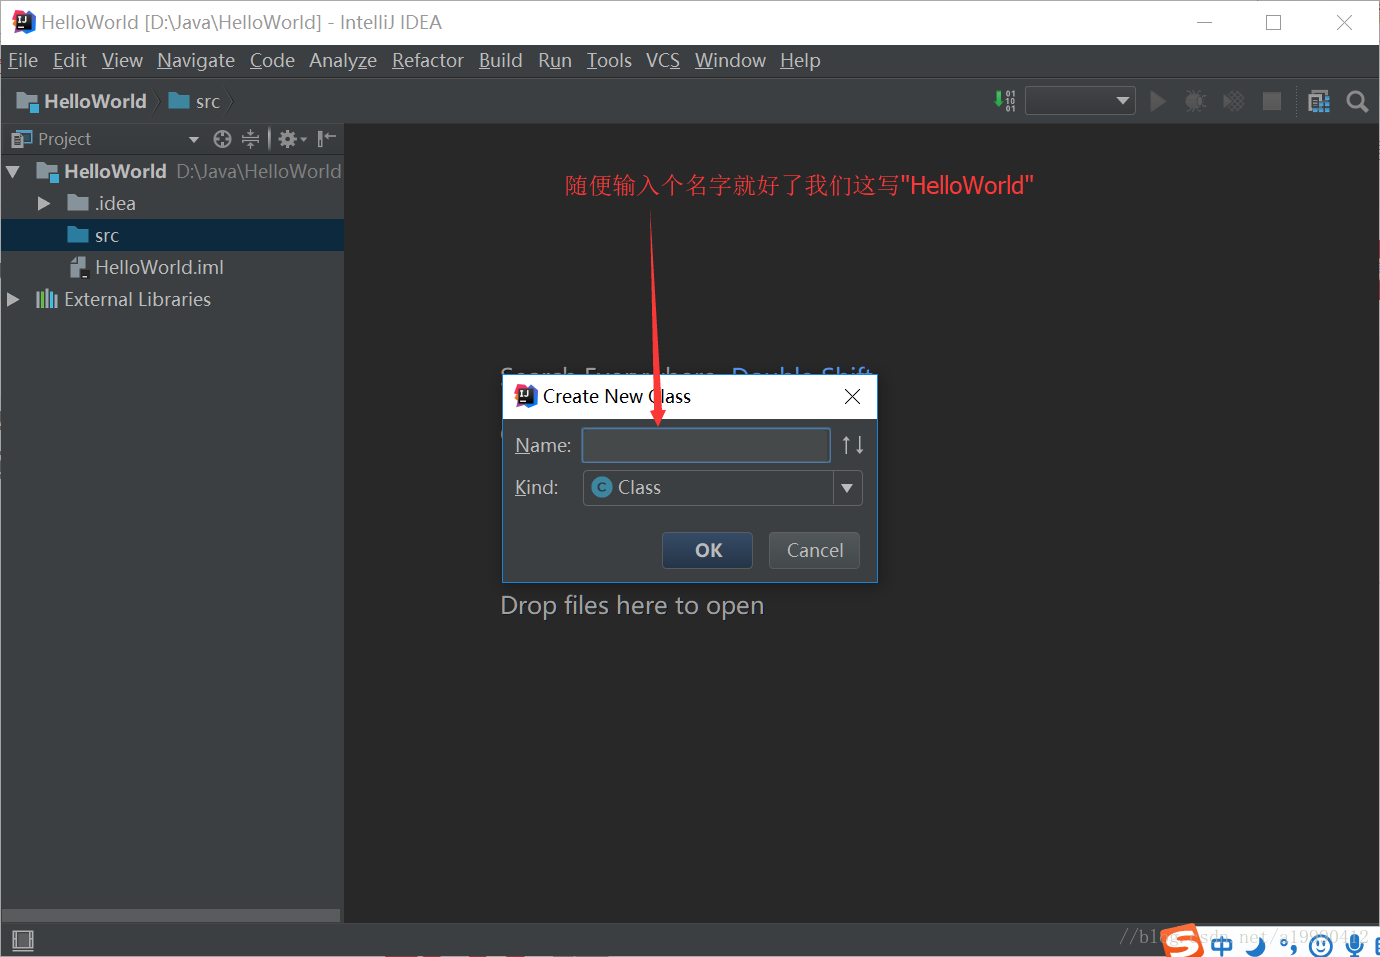Screen dimensions: 1380x957
Task: Hide the Project tool window with hide icon
Action: point(327,139)
